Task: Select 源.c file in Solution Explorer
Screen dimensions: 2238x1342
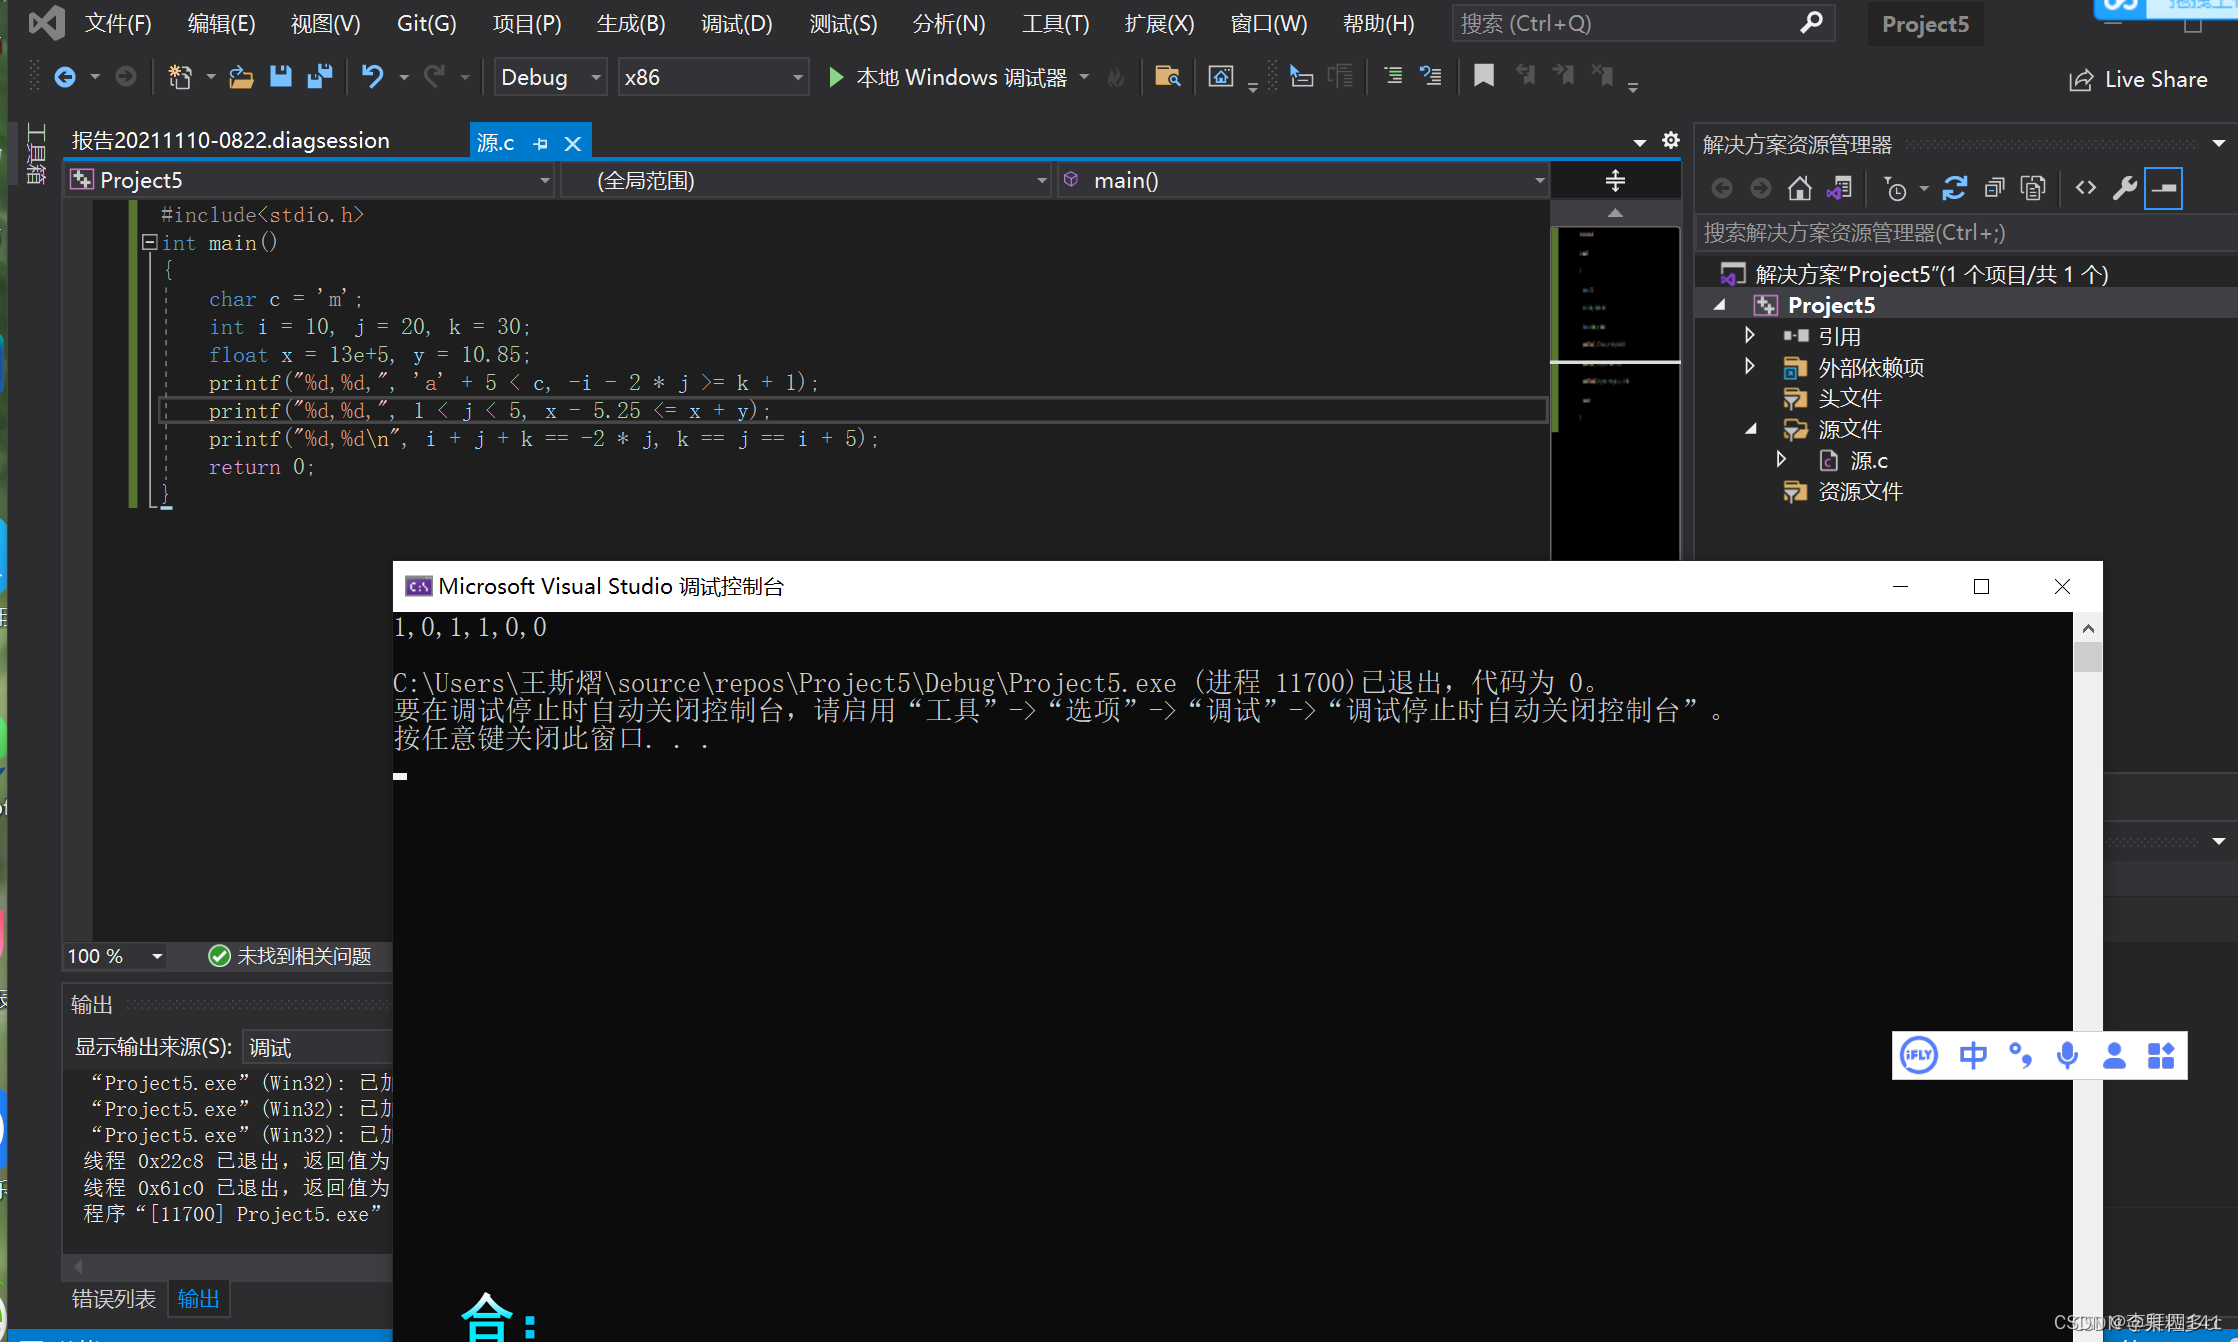Action: 1868,460
